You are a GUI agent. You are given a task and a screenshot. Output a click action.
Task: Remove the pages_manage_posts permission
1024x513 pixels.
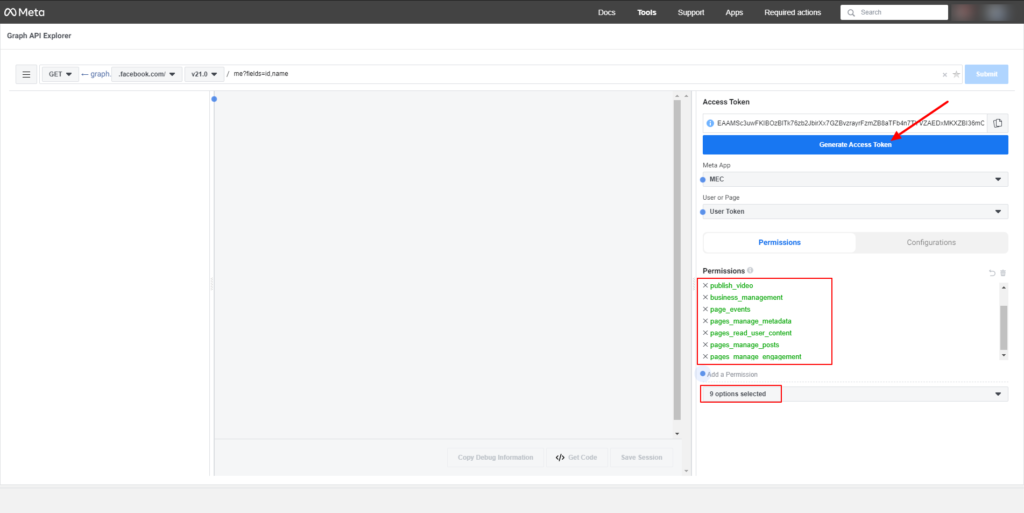[x=705, y=345]
